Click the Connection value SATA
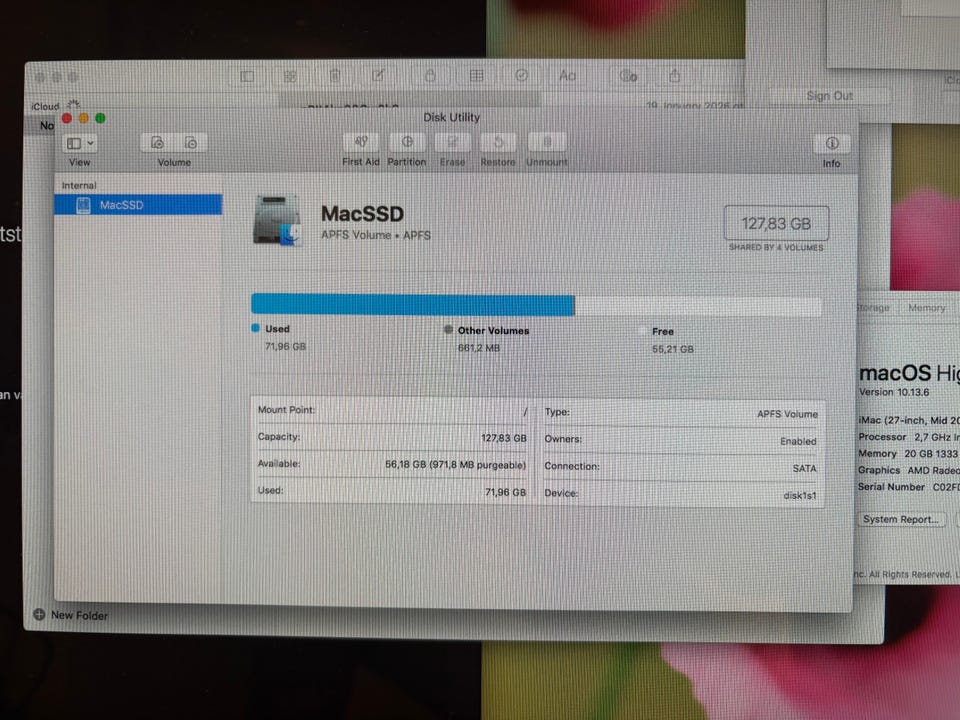The height and width of the screenshot is (720, 960). point(804,468)
